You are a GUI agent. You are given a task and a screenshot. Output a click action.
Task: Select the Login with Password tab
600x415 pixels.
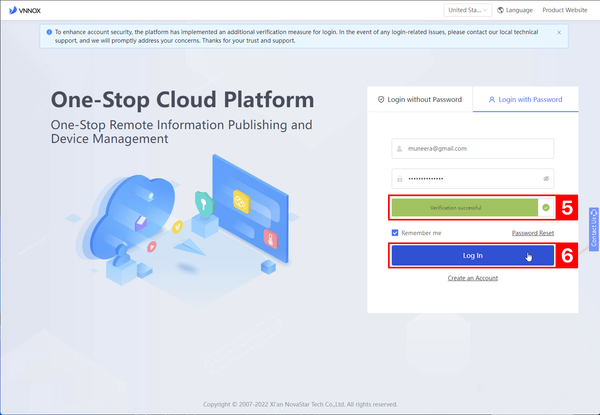(525, 100)
